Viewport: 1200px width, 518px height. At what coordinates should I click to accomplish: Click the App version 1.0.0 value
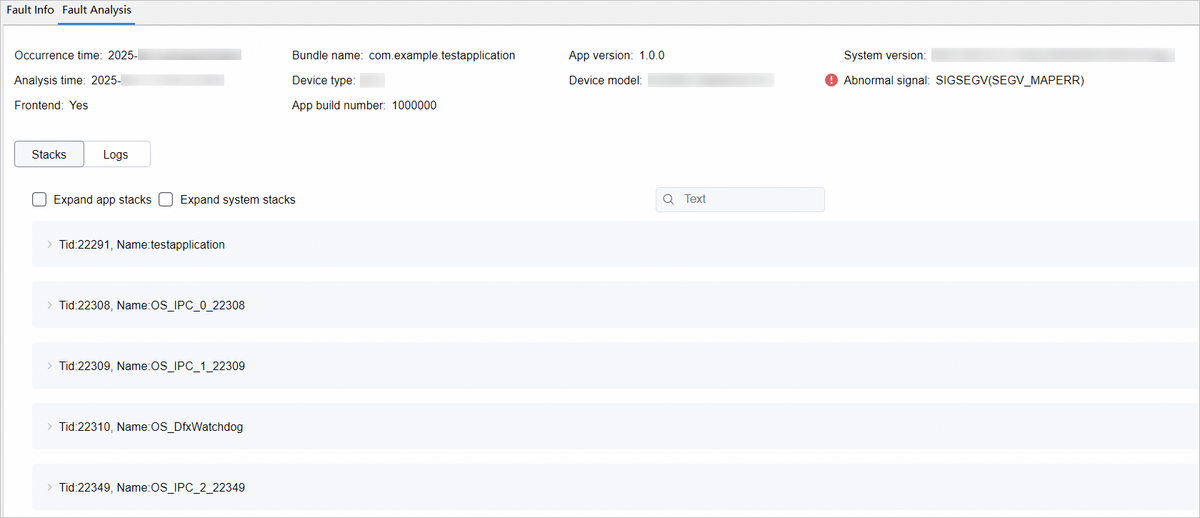(x=652, y=56)
